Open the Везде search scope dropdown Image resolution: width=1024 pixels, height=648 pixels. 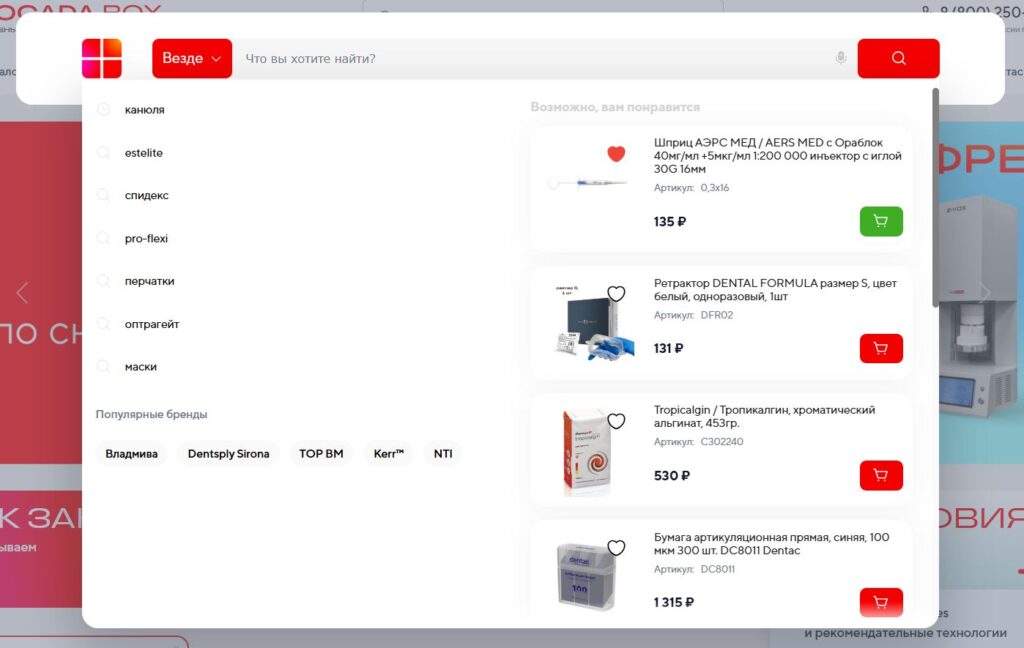pyautogui.click(x=192, y=58)
